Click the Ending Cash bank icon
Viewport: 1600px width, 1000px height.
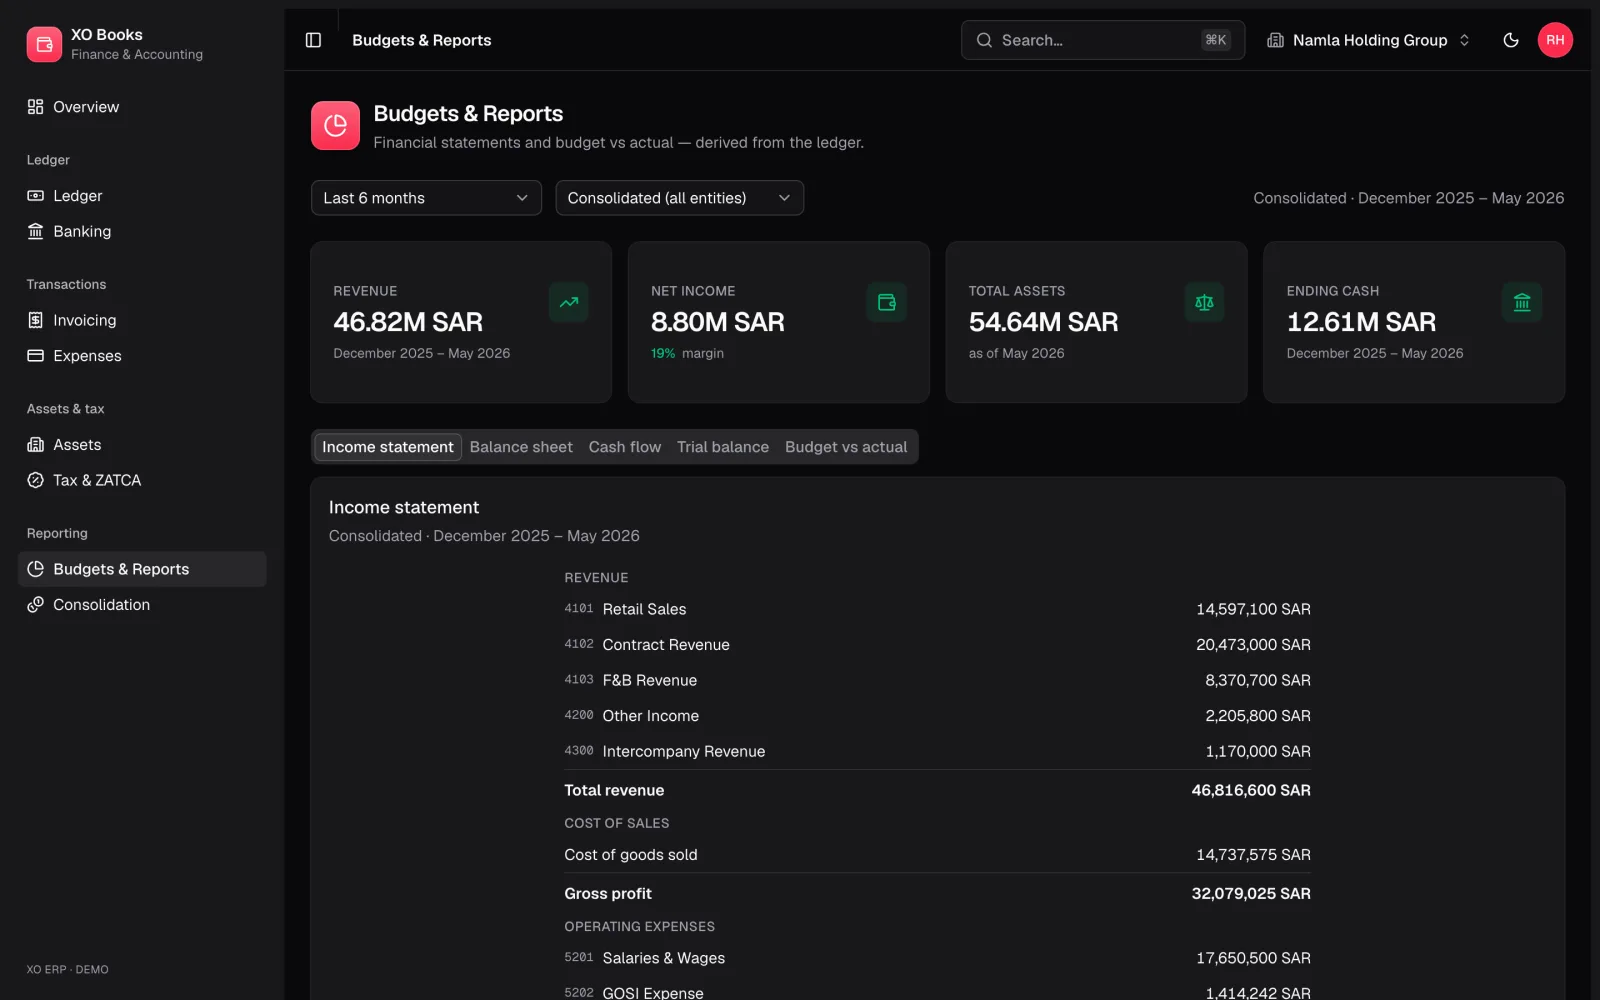pos(1522,302)
